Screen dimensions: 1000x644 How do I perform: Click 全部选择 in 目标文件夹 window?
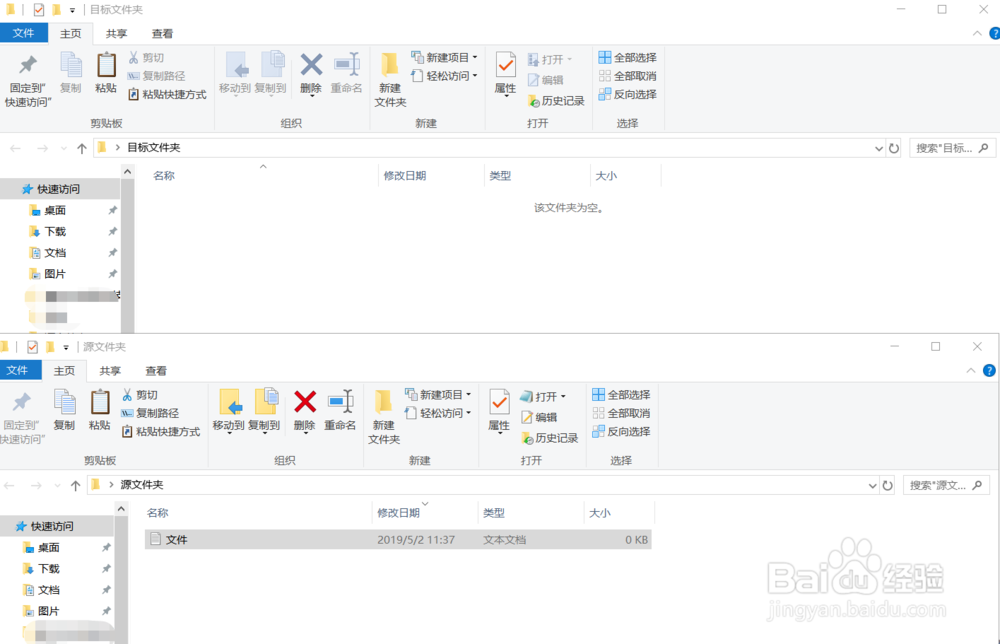click(x=628, y=57)
